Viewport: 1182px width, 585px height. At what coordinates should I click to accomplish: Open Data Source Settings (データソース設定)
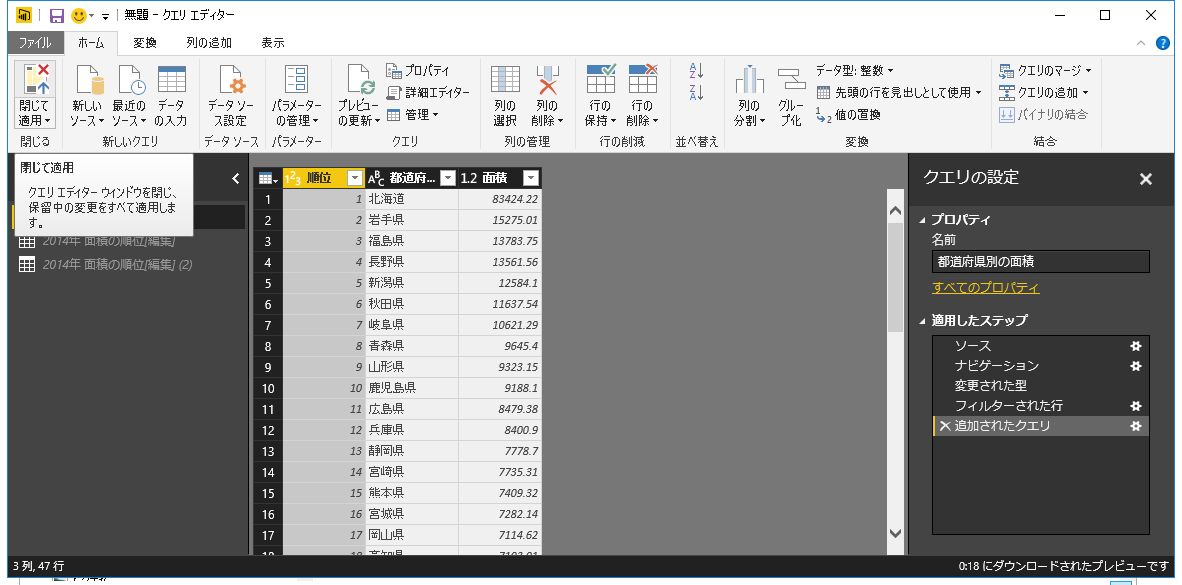(x=231, y=94)
